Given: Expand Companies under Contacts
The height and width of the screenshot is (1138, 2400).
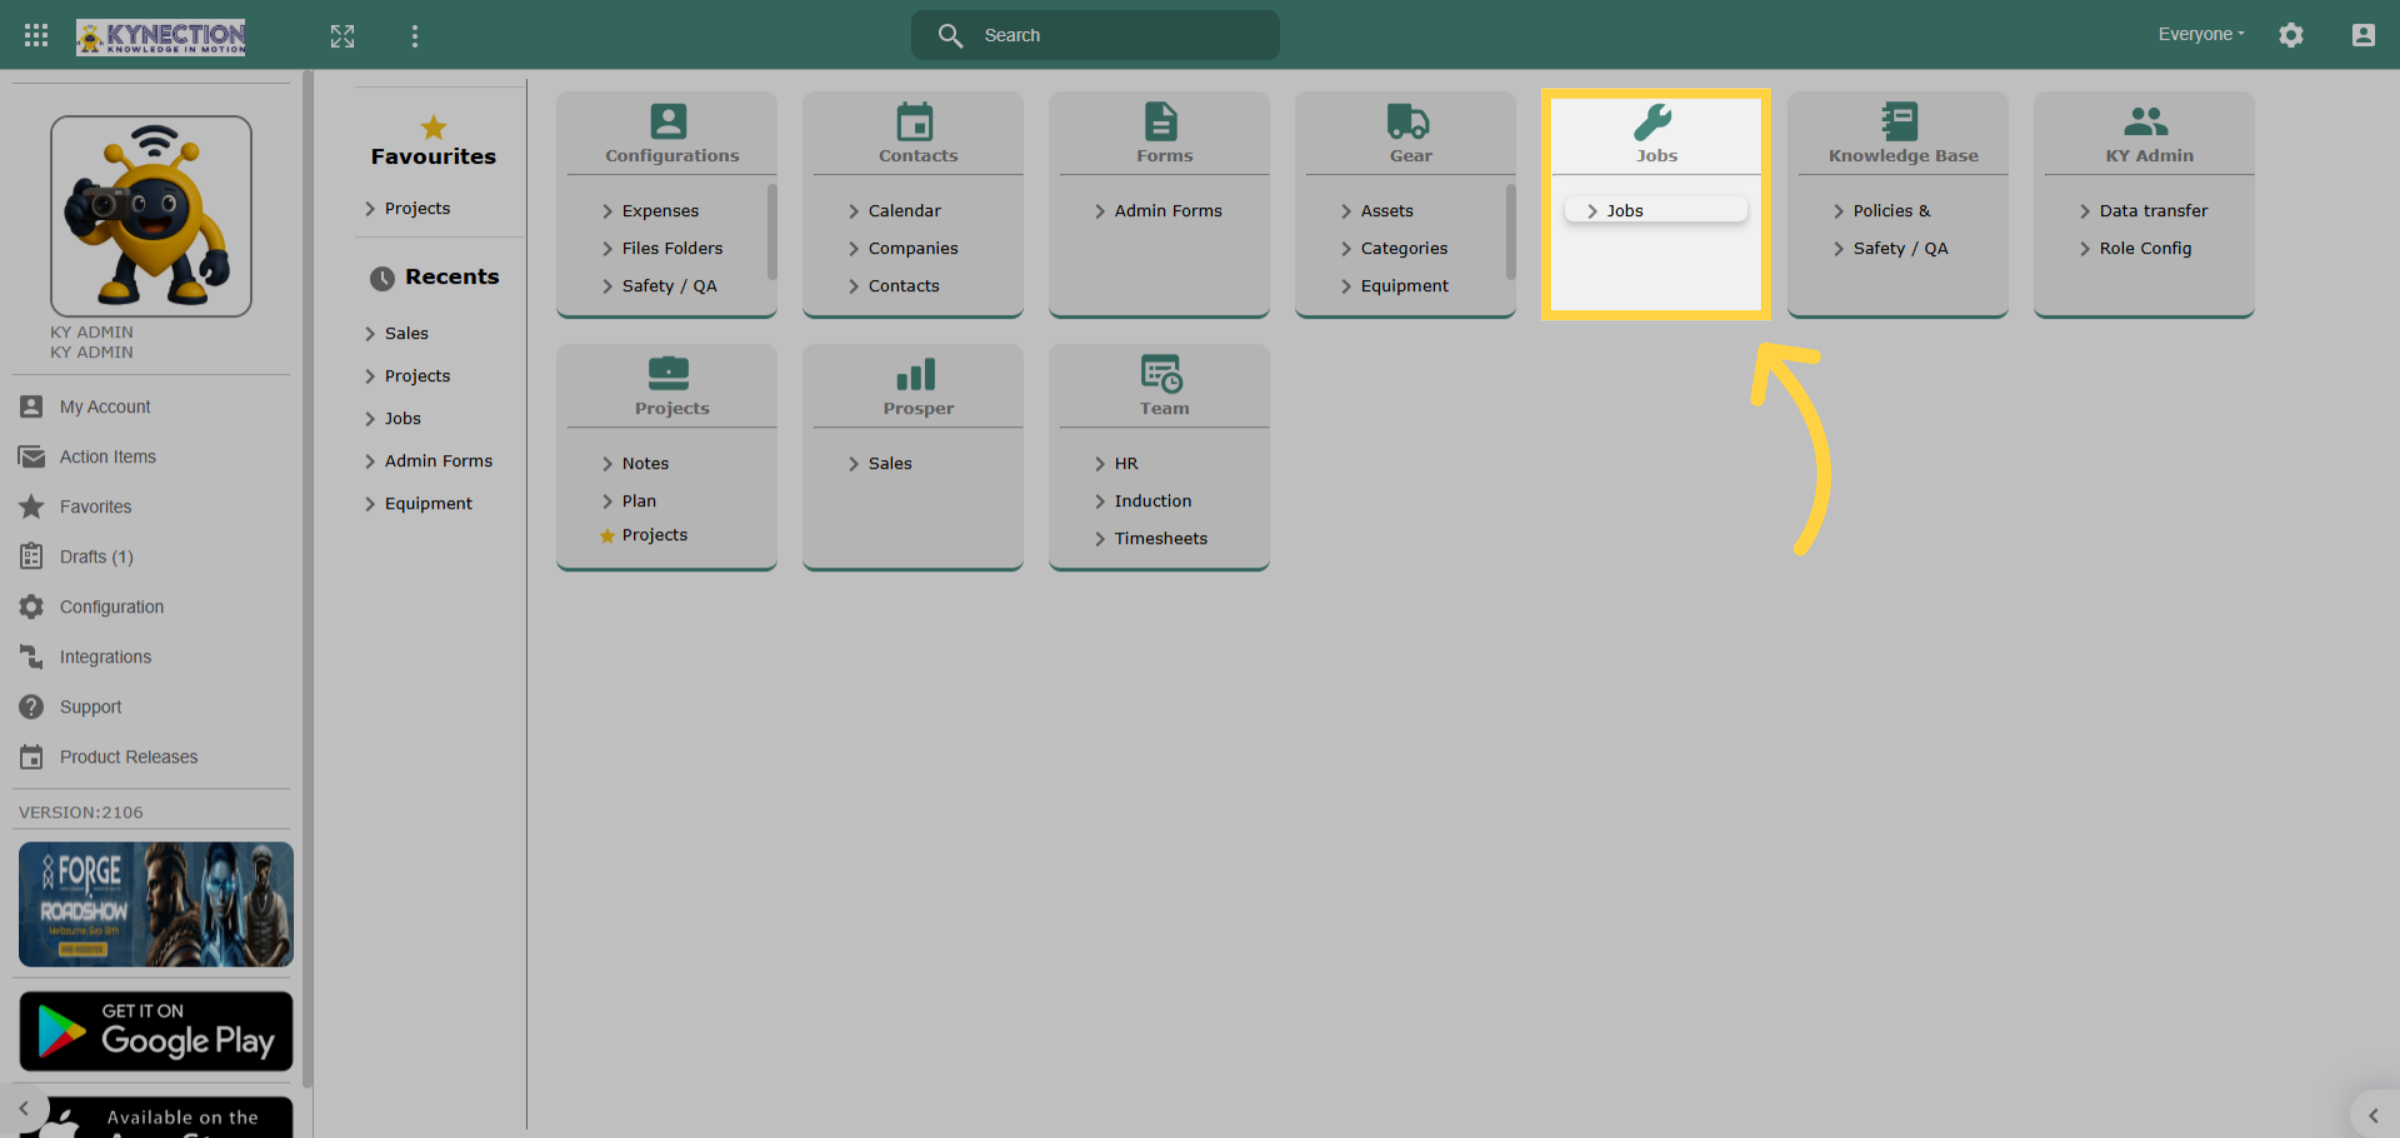Looking at the screenshot, I should click(x=903, y=248).
